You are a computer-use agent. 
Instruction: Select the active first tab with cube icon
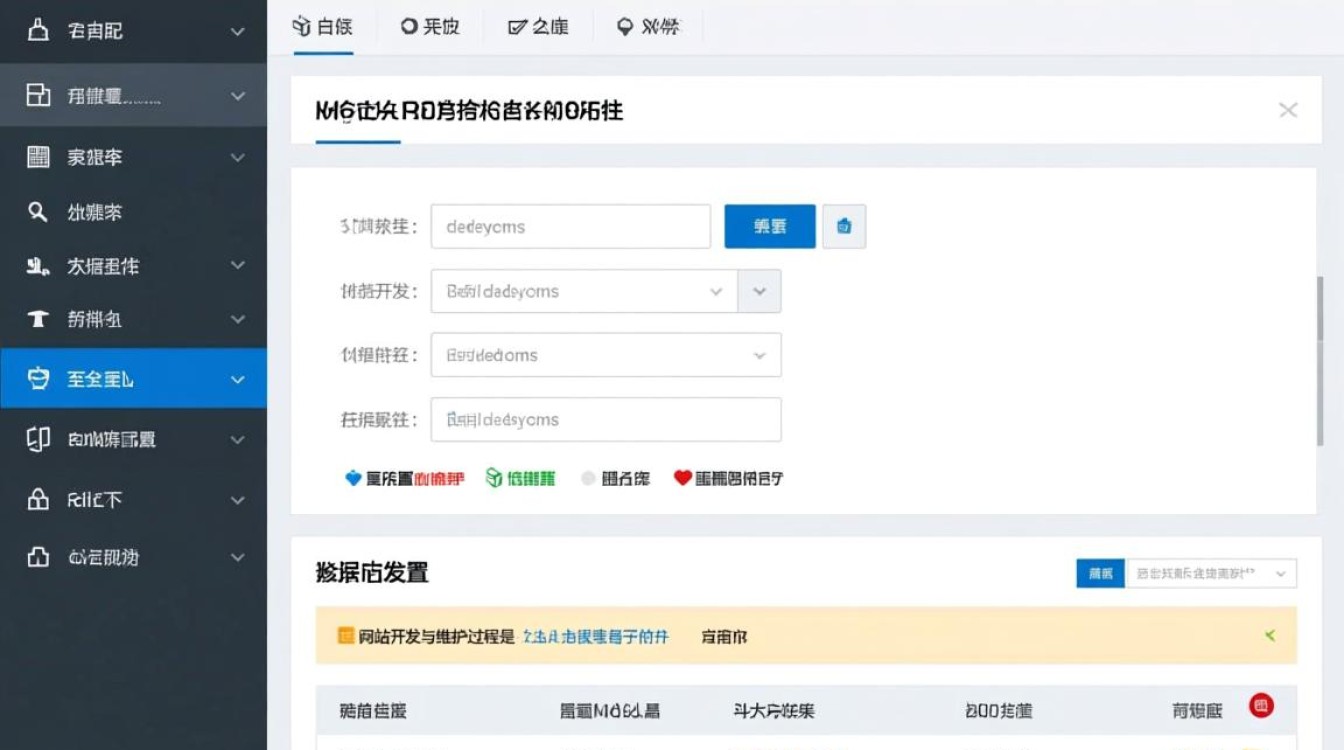322,27
